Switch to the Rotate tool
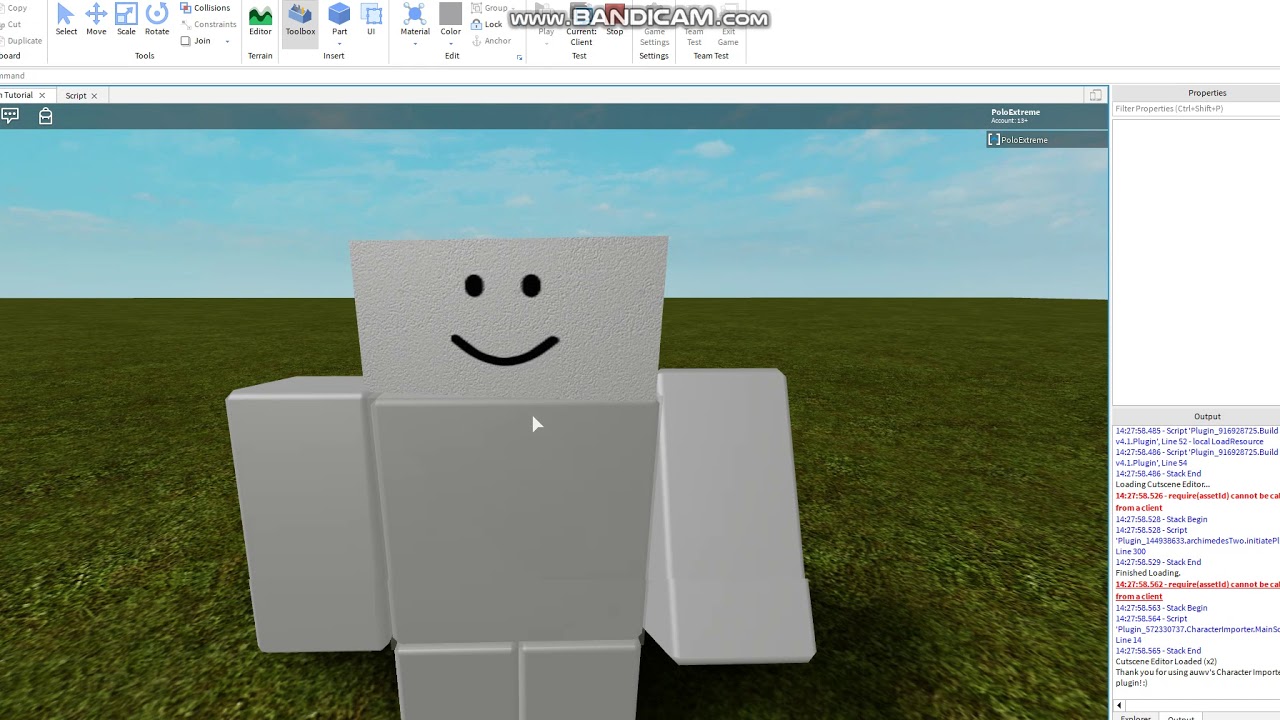The width and height of the screenshot is (1280, 720). pos(157,20)
